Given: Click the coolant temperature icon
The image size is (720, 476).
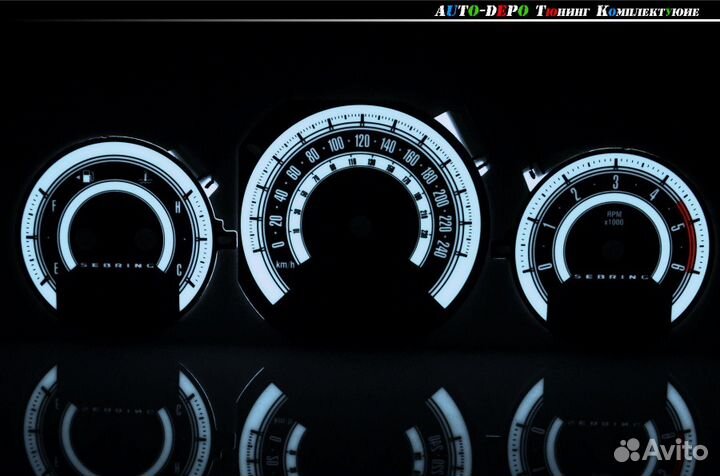Looking at the screenshot, I should pyautogui.click(x=146, y=179).
